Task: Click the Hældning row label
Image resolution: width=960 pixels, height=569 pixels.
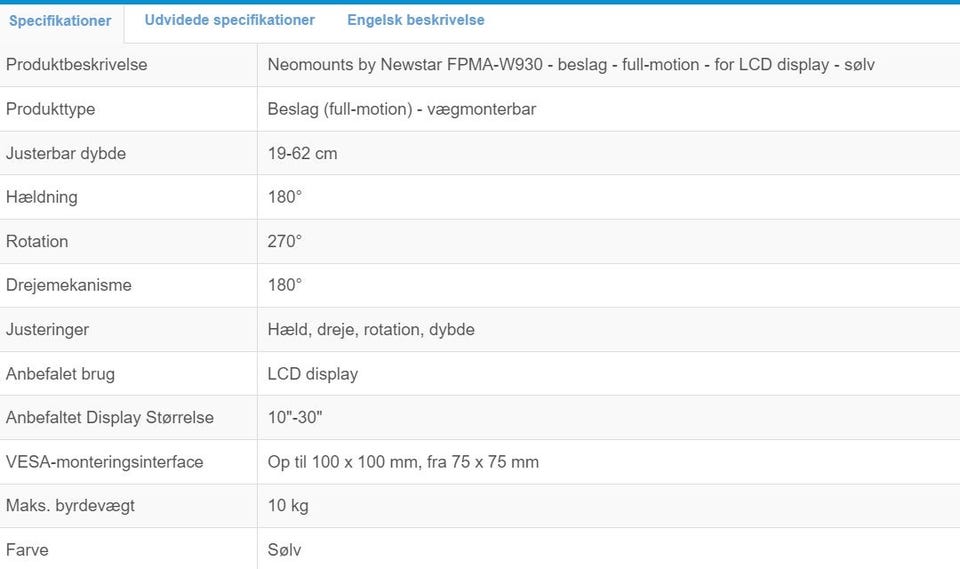Action: (x=42, y=197)
